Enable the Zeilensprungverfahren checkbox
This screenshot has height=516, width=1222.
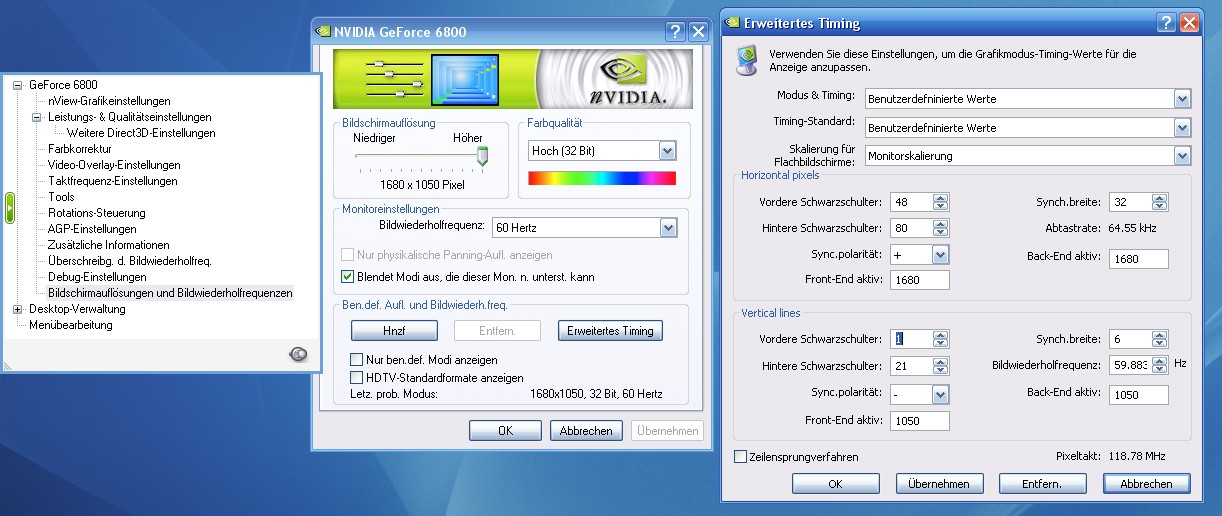tap(740, 457)
